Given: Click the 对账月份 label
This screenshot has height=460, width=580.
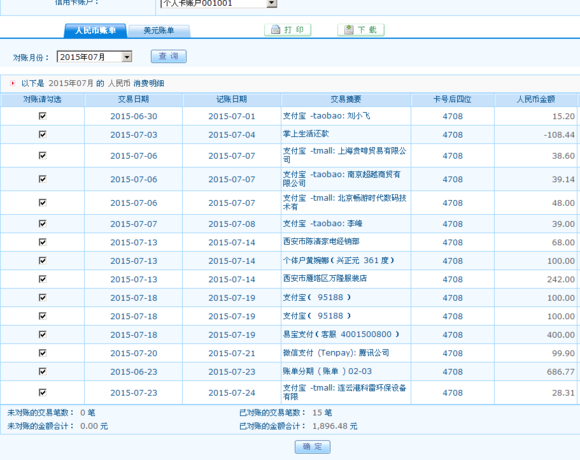Looking at the screenshot, I should click(31, 58).
